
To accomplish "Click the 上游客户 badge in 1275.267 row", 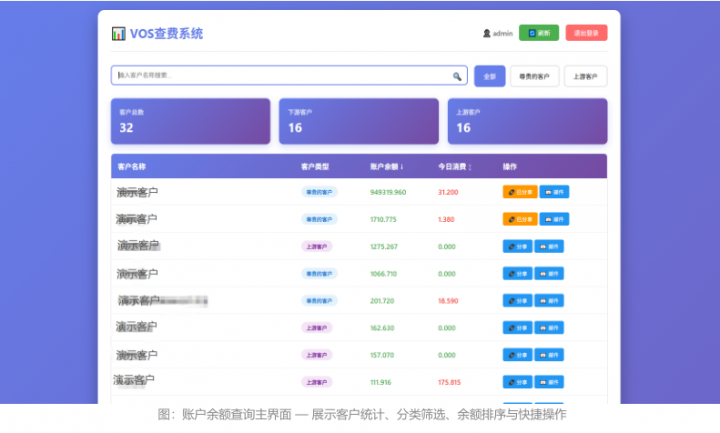I will (x=316, y=247).
